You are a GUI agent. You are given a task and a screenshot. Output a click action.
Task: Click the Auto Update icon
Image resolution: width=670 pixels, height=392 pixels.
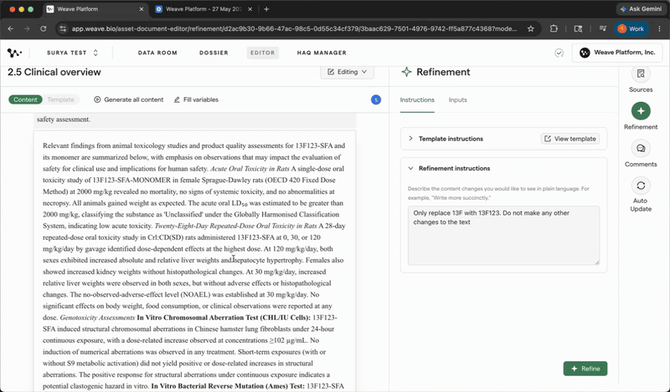(641, 186)
